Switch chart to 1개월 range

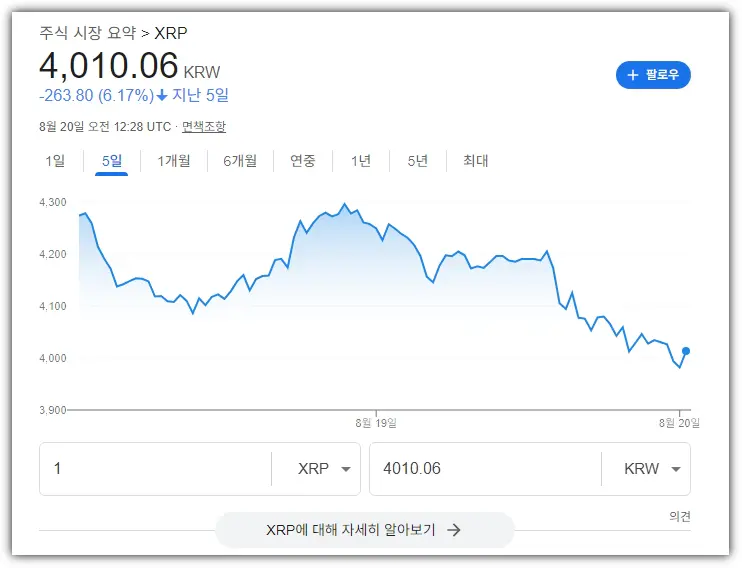pos(174,161)
